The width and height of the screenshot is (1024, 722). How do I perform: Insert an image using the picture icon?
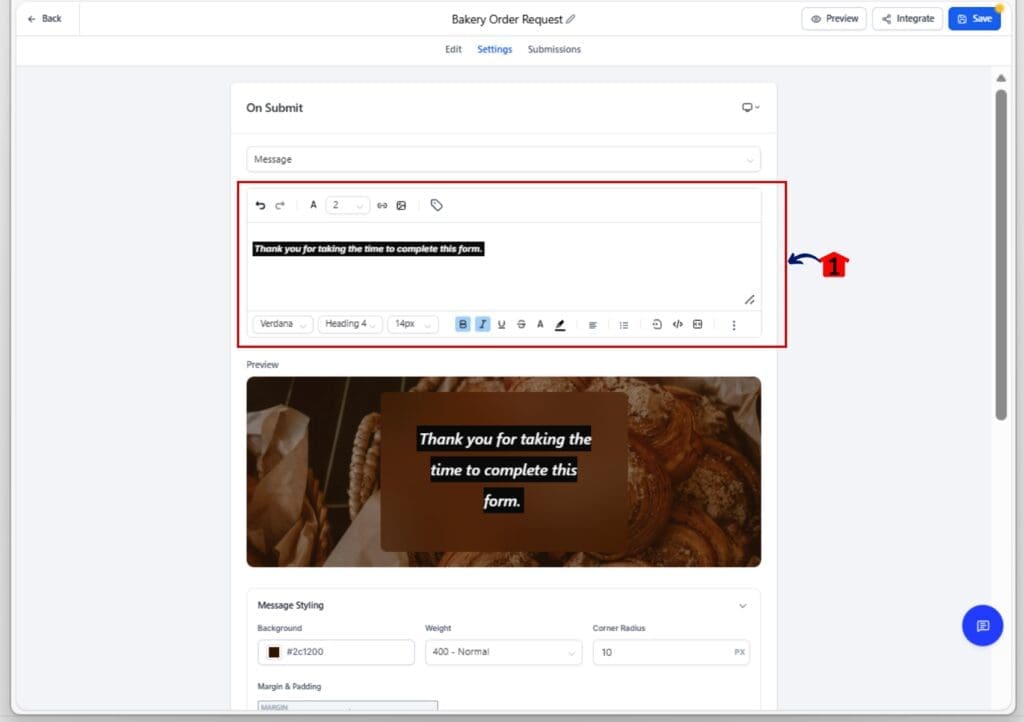pos(401,205)
